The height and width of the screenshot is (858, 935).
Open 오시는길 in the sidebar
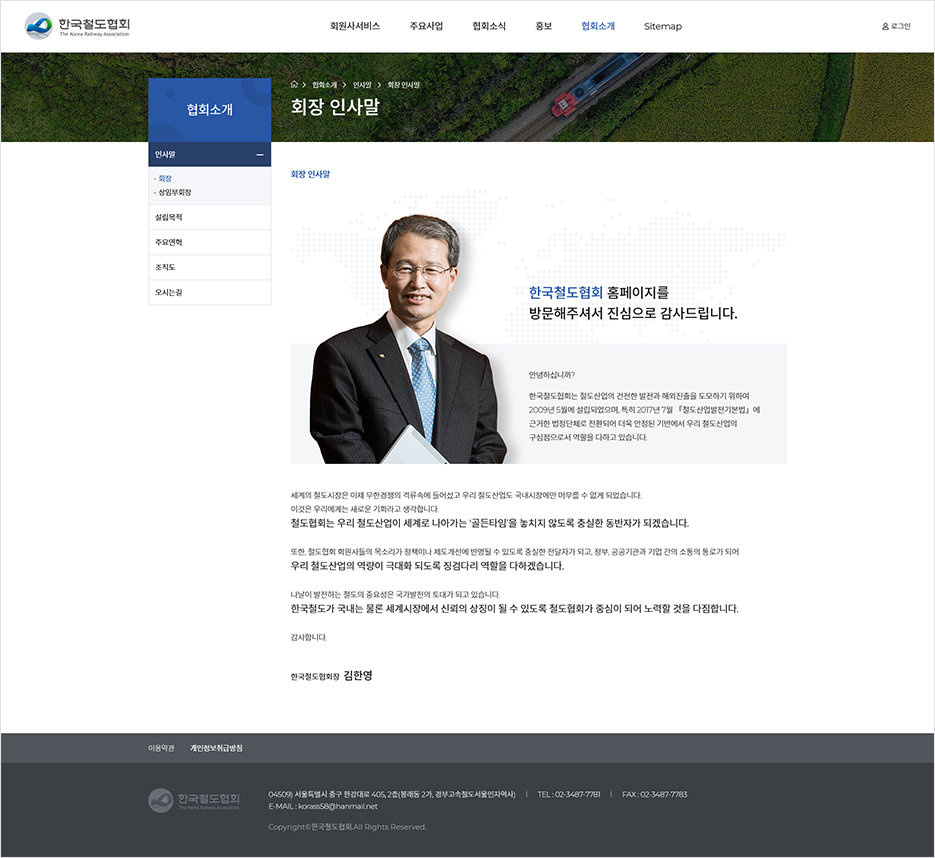[x=209, y=292]
